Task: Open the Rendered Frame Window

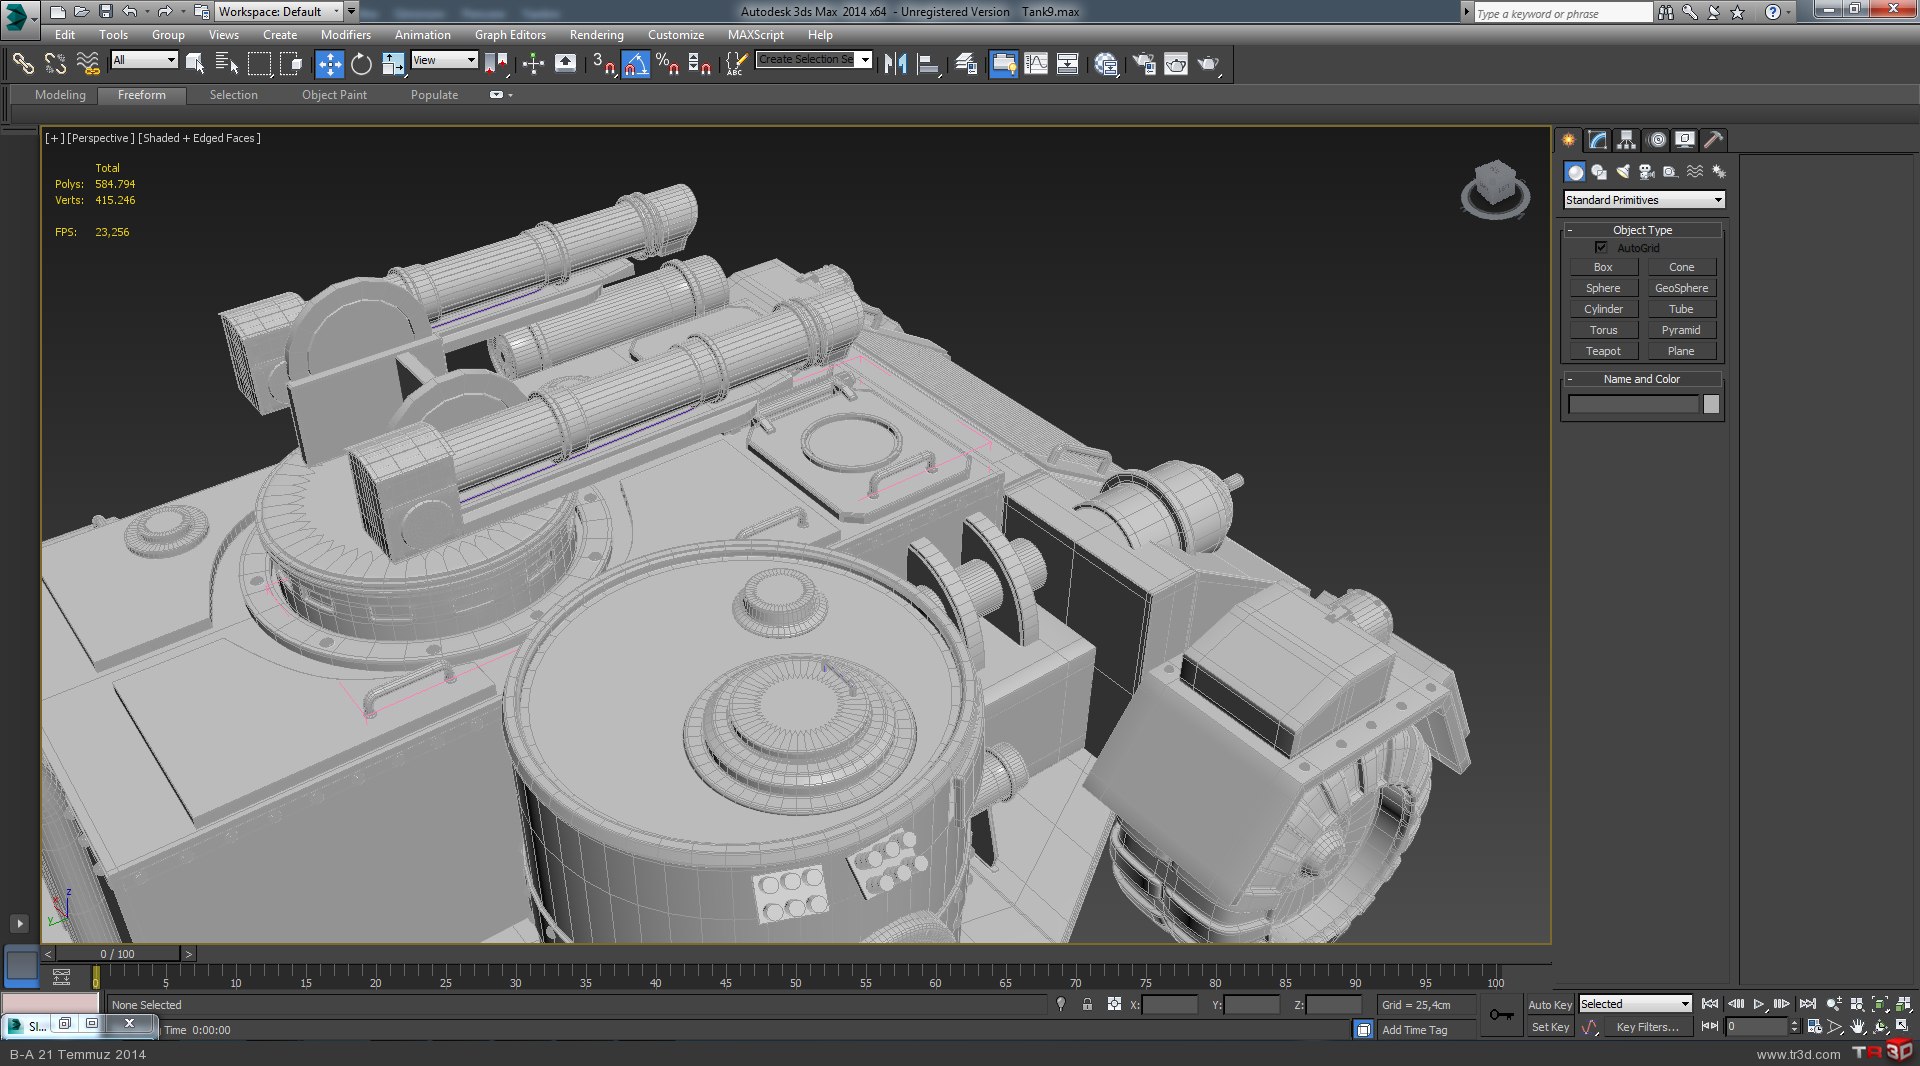Action: 1176,64
